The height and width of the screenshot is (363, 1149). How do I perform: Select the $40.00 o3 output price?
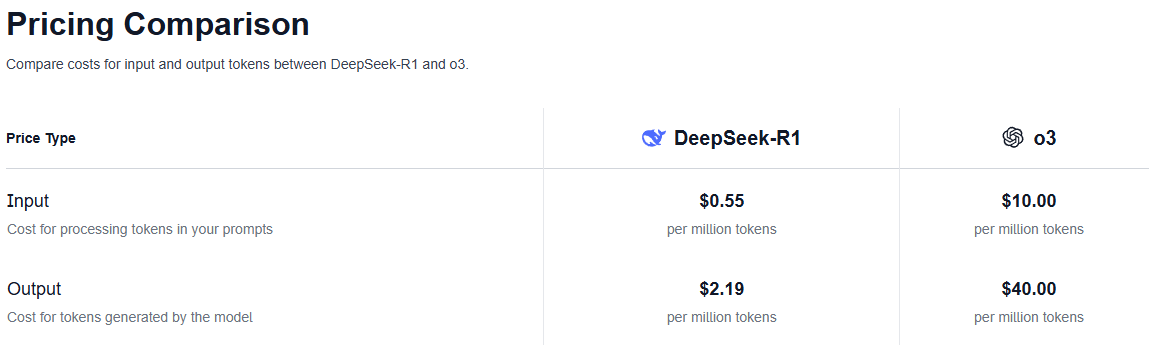click(1029, 289)
